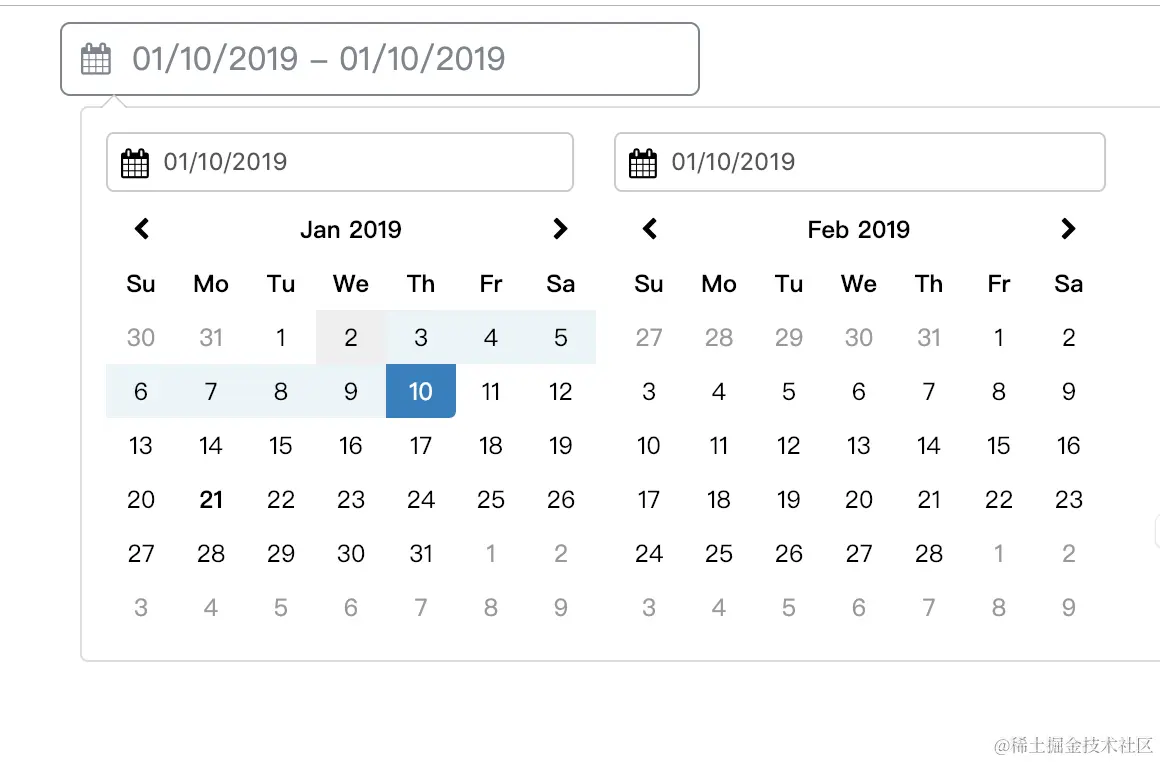
Task: Click greyed December 30 in left calendar
Action: click(x=141, y=337)
